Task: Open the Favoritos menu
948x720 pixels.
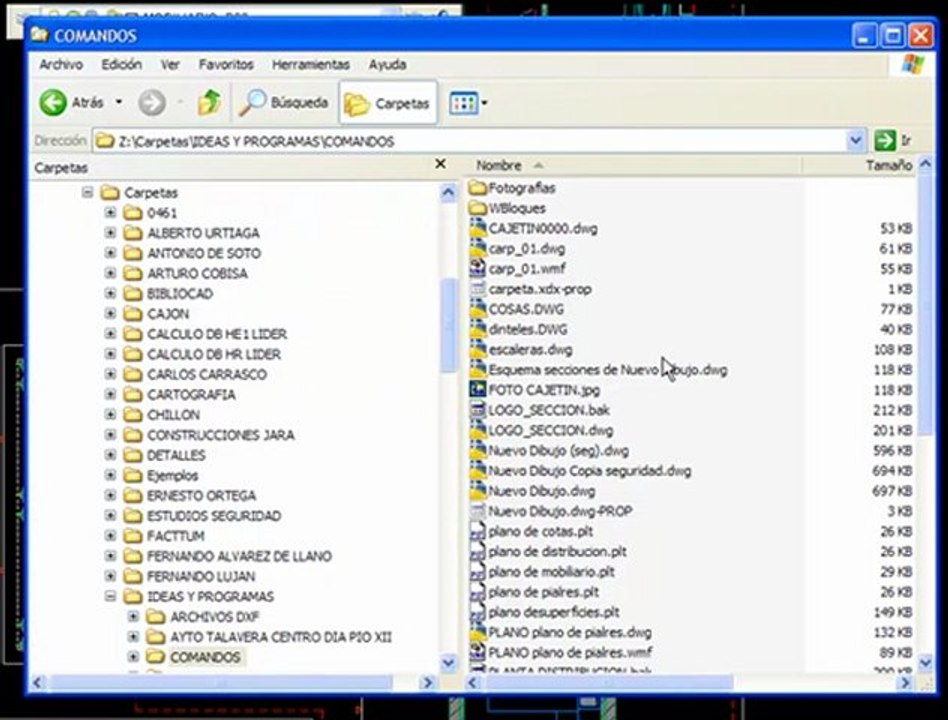Action: [226, 64]
